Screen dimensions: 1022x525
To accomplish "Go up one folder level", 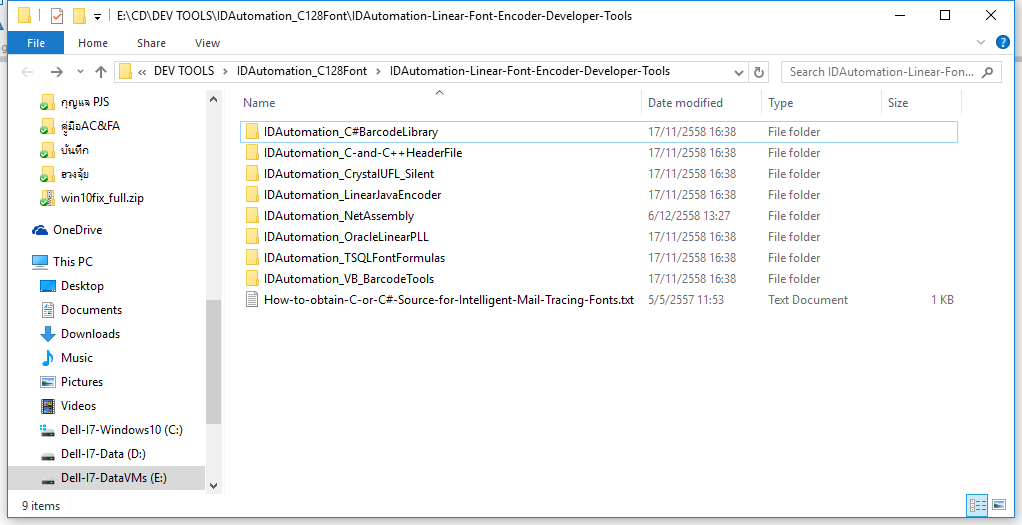I will [x=100, y=72].
